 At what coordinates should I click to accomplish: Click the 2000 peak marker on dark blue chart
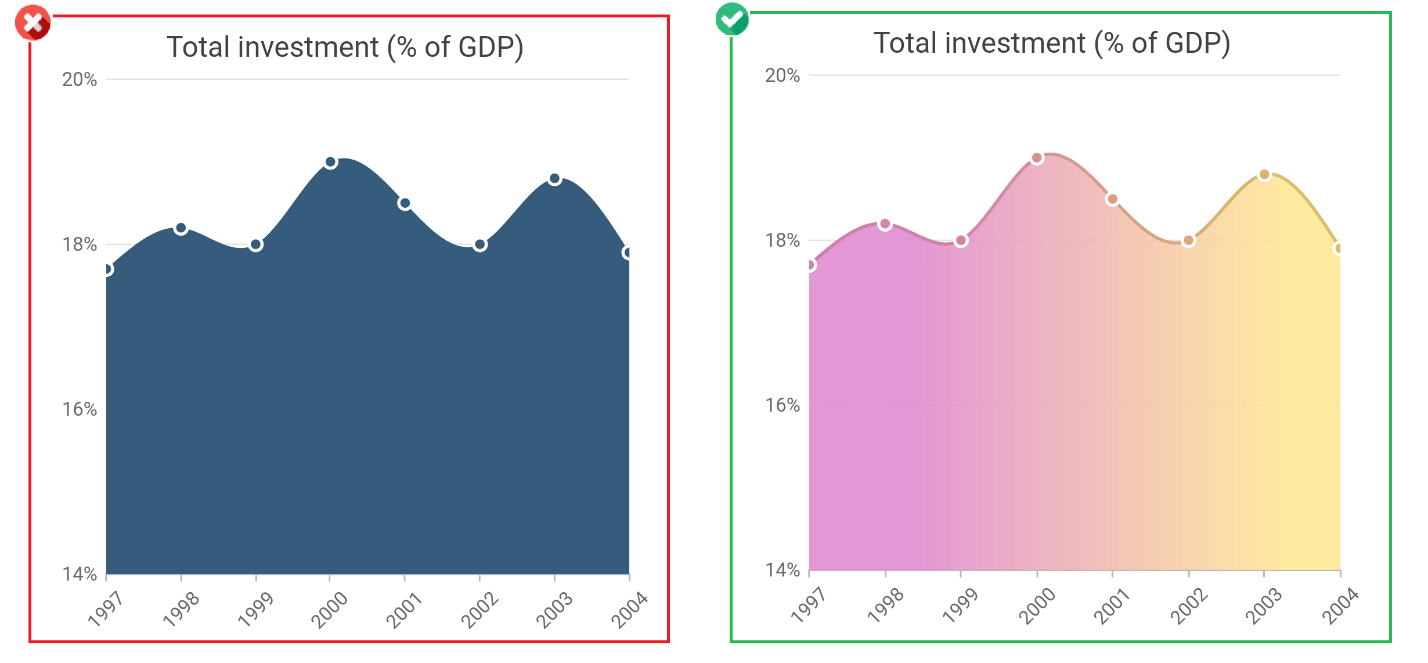(330, 162)
